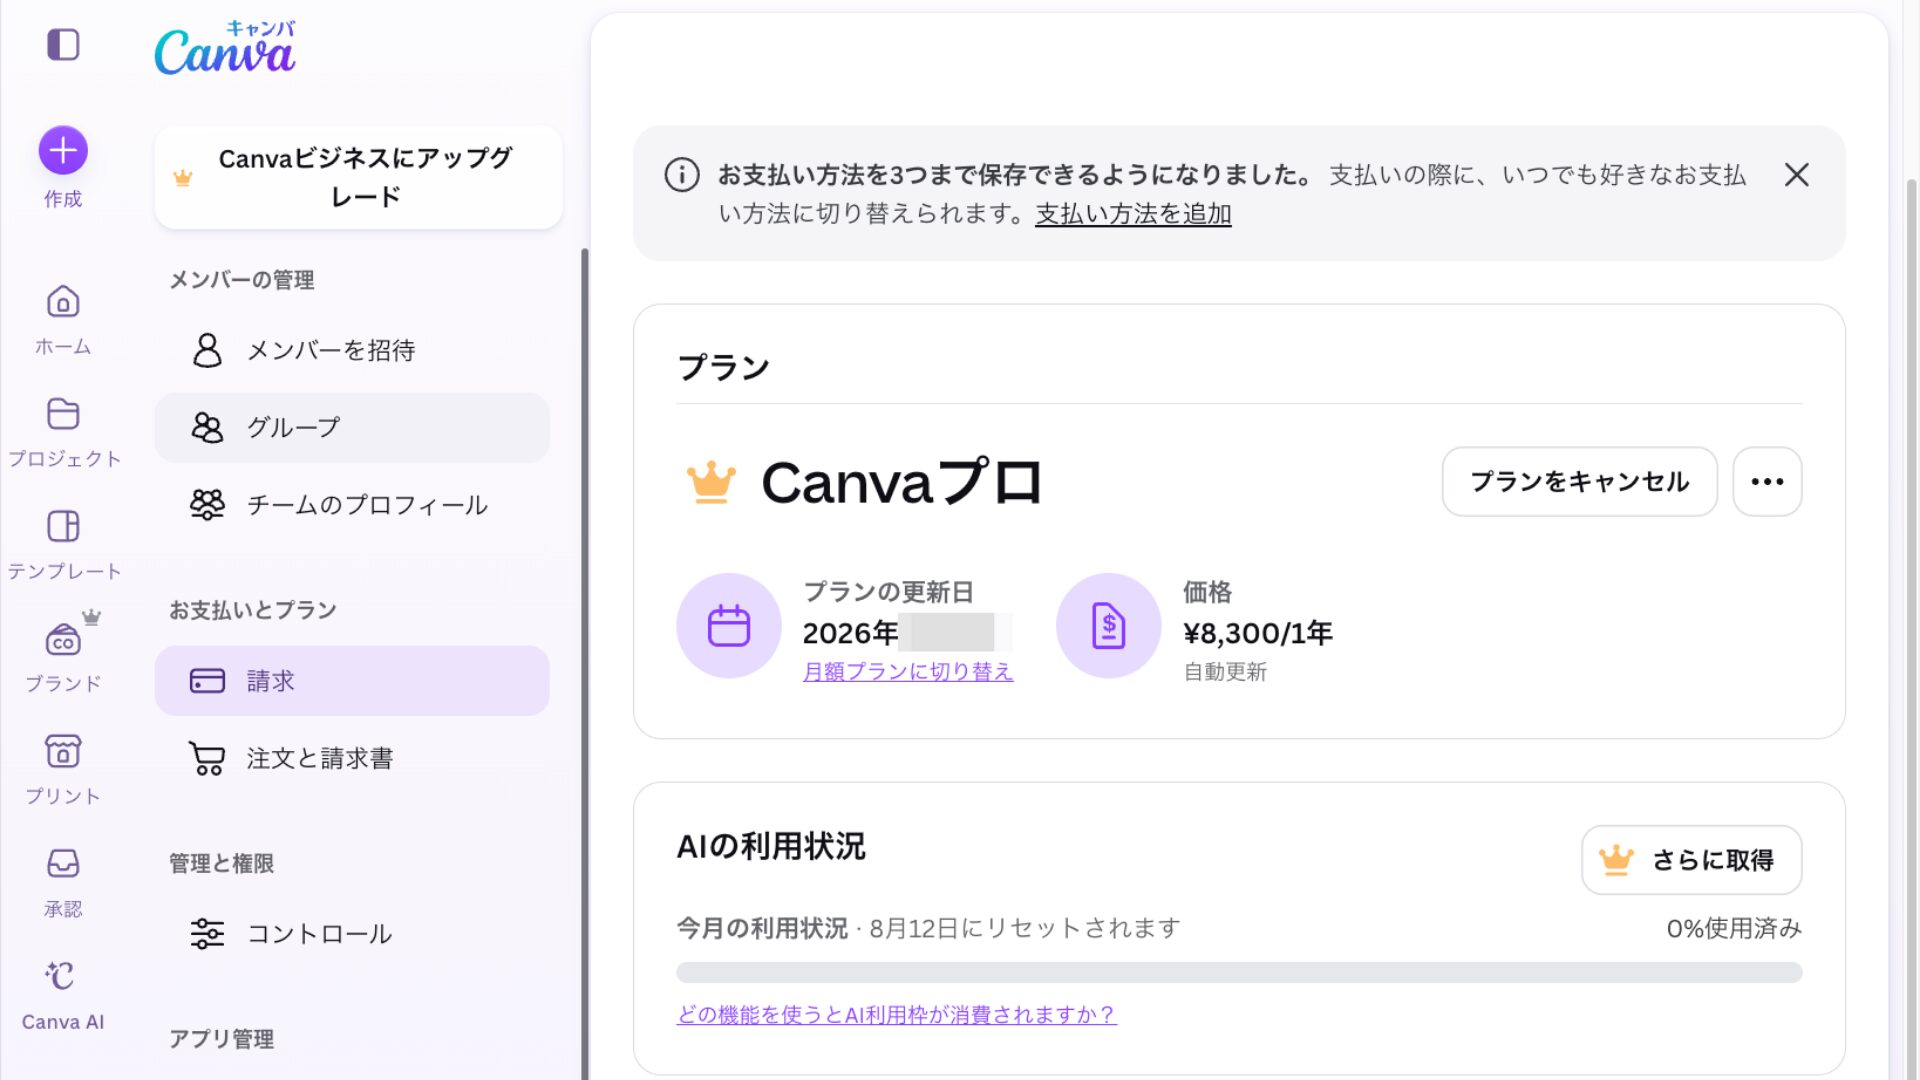The height and width of the screenshot is (1080, 1920).
Task: Open the three-dot plan options menu
Action: [x=1767, y=482]
